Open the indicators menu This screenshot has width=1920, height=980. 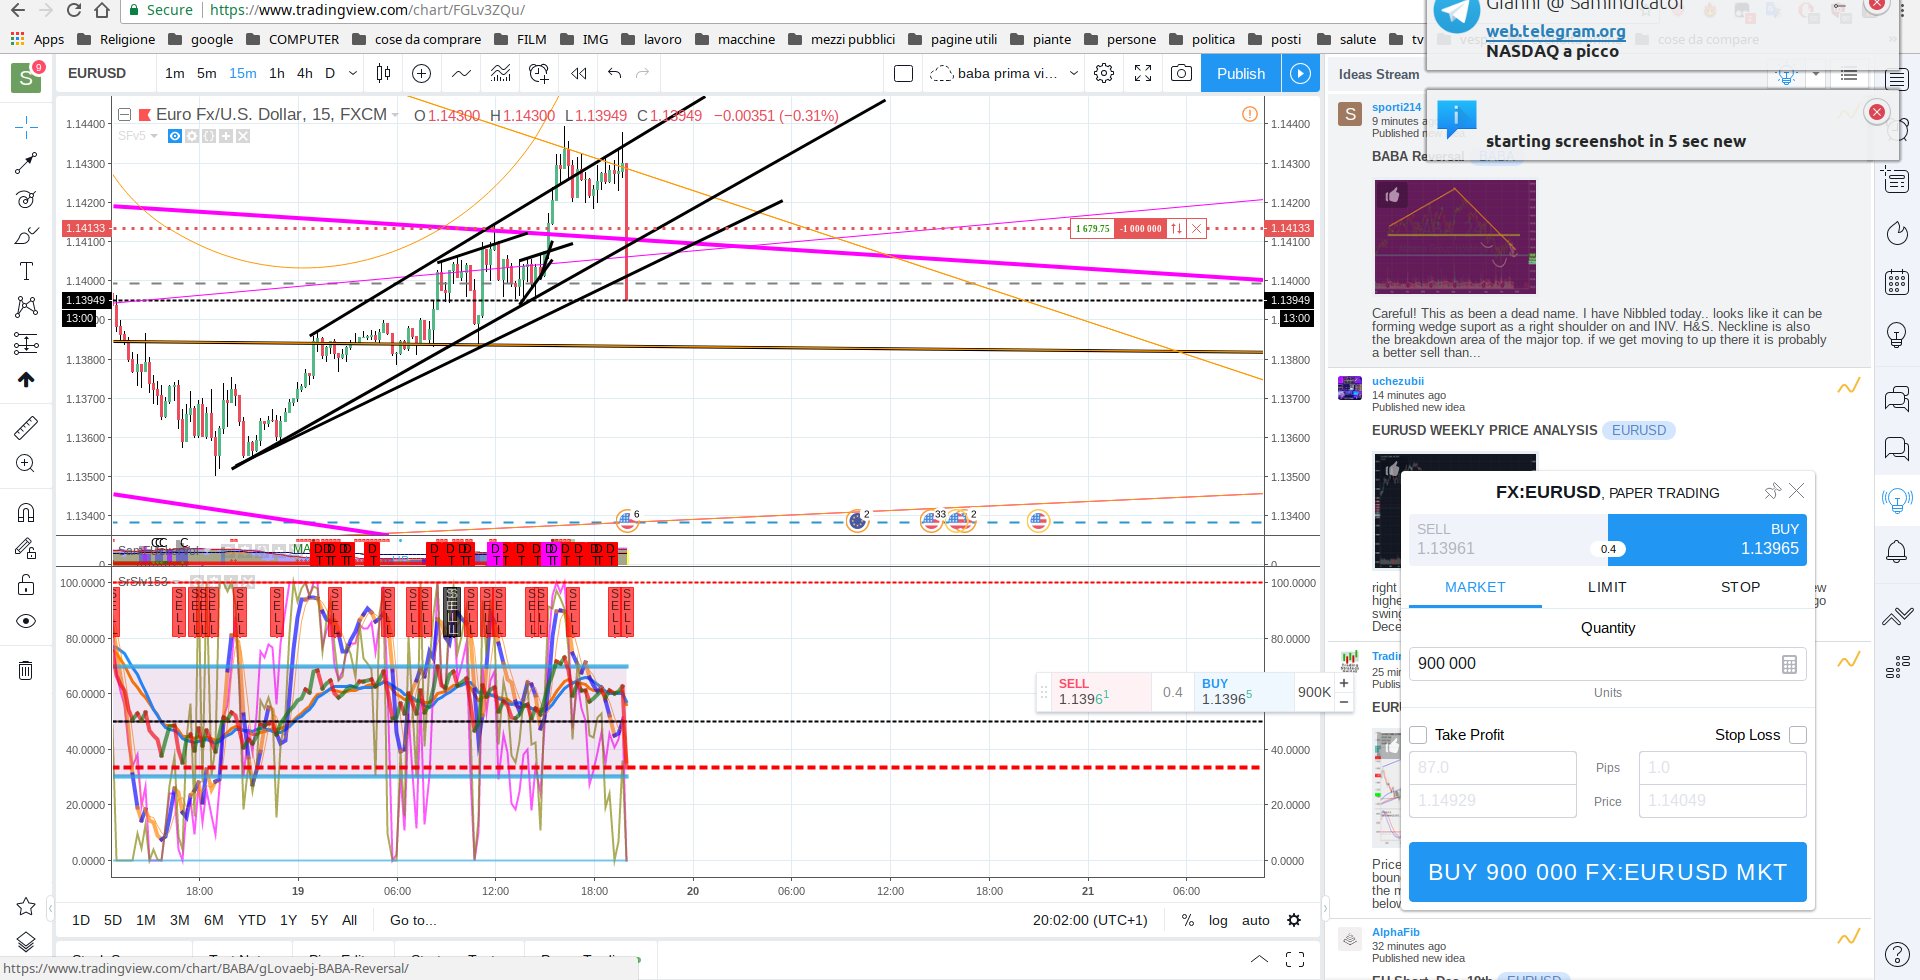pos(461,73)
